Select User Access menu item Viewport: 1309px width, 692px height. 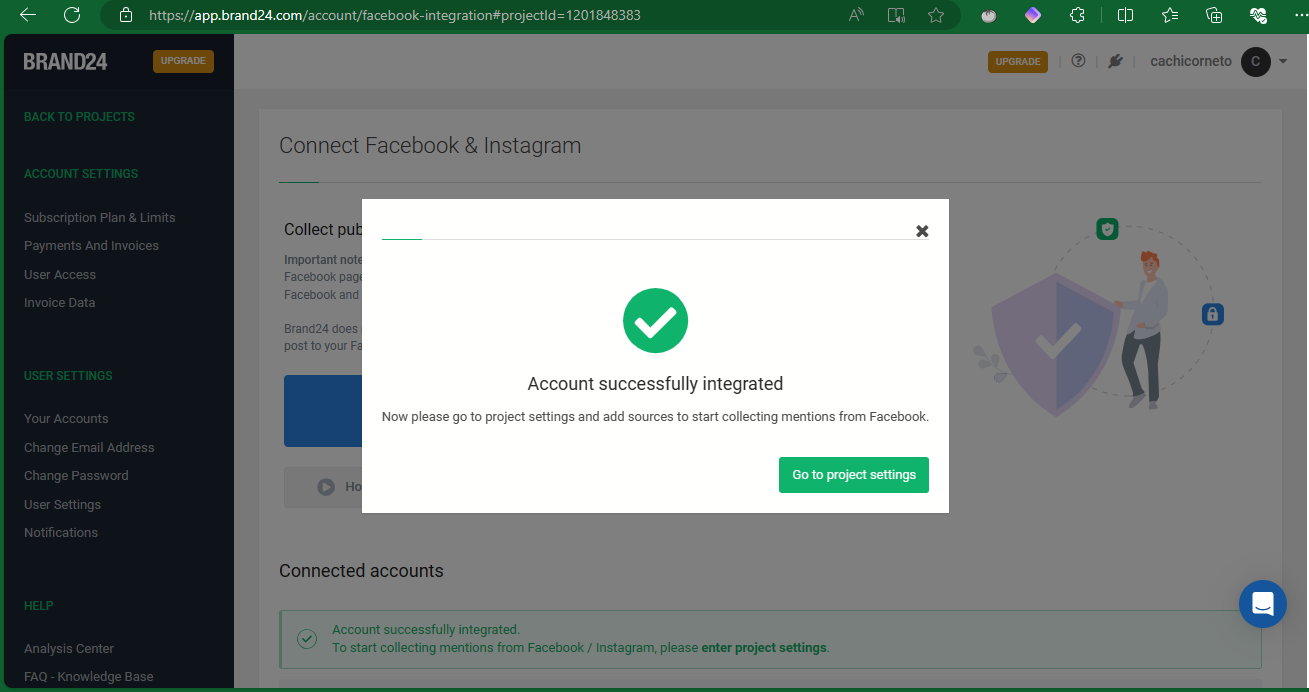click(x=60, y=275)
